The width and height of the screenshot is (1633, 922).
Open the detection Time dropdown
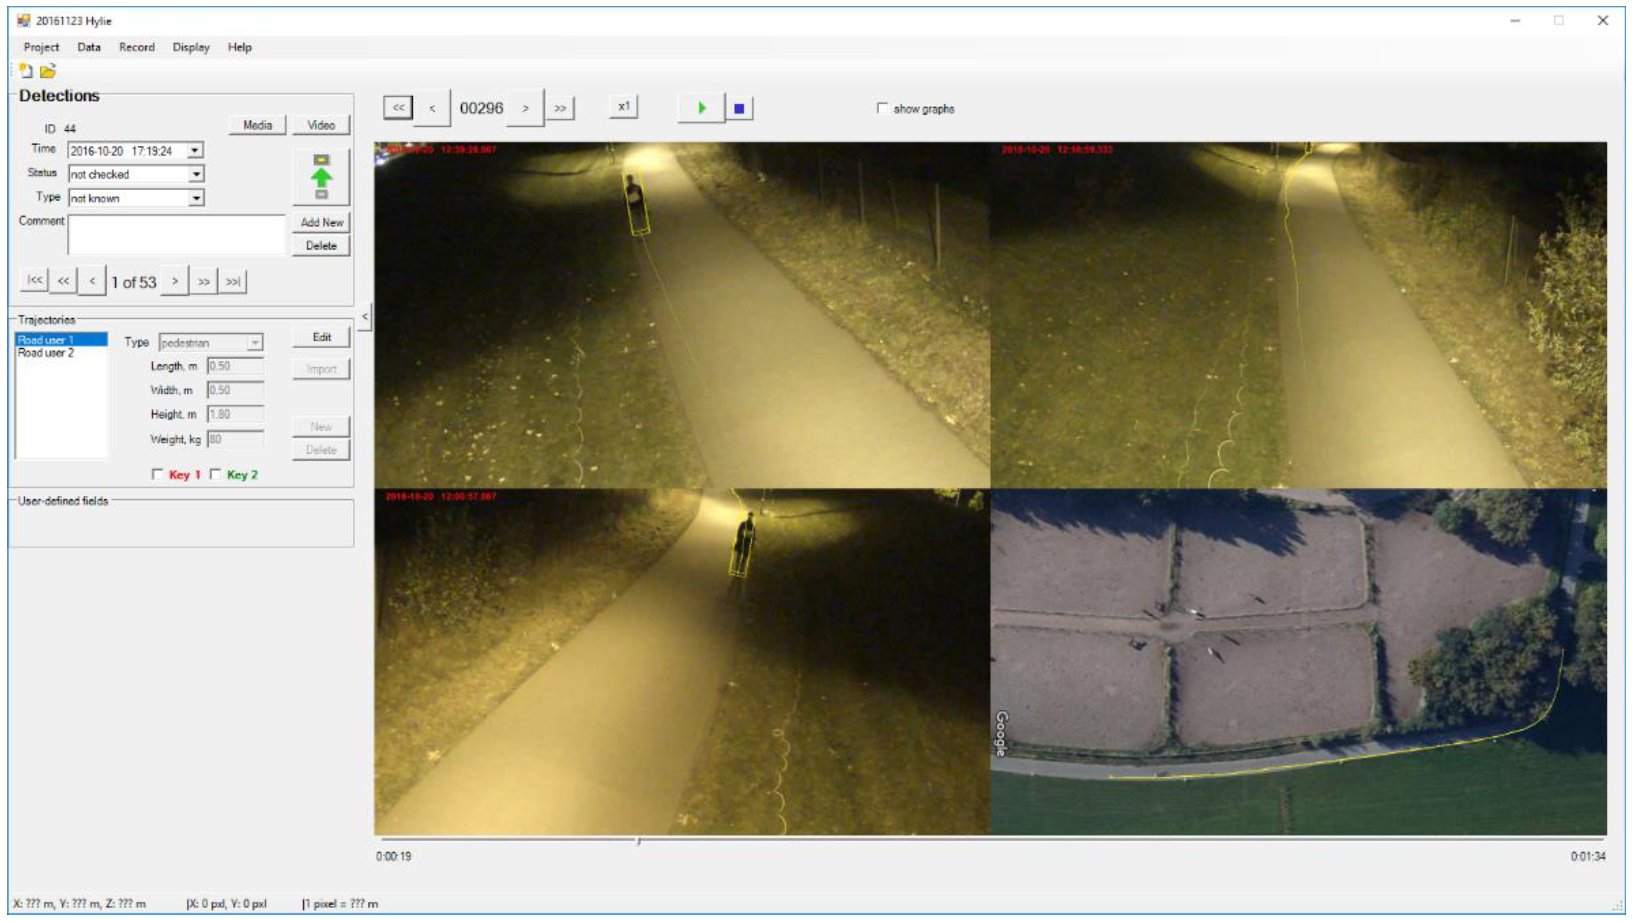[x=195, y=150]
